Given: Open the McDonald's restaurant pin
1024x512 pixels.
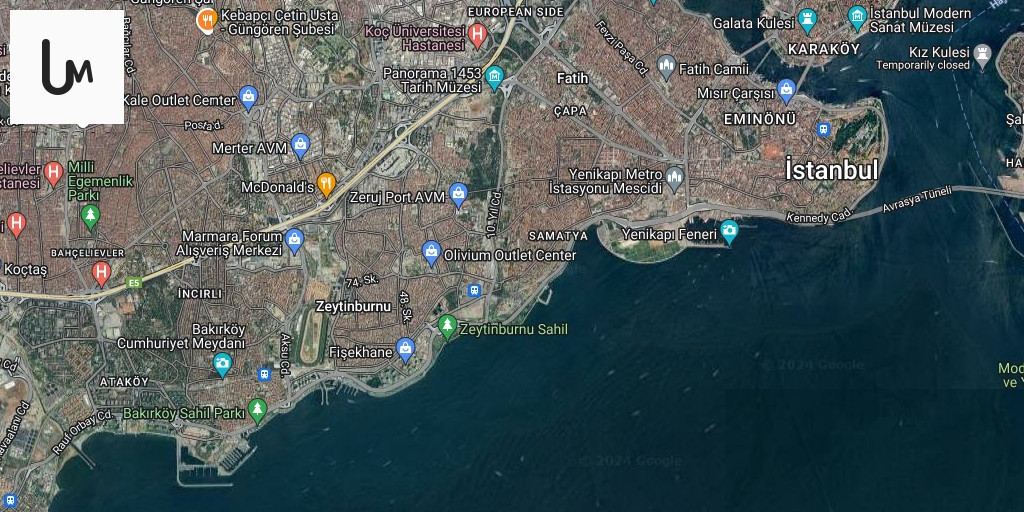Looking at the screenshot, I should [x=326, y=185].
